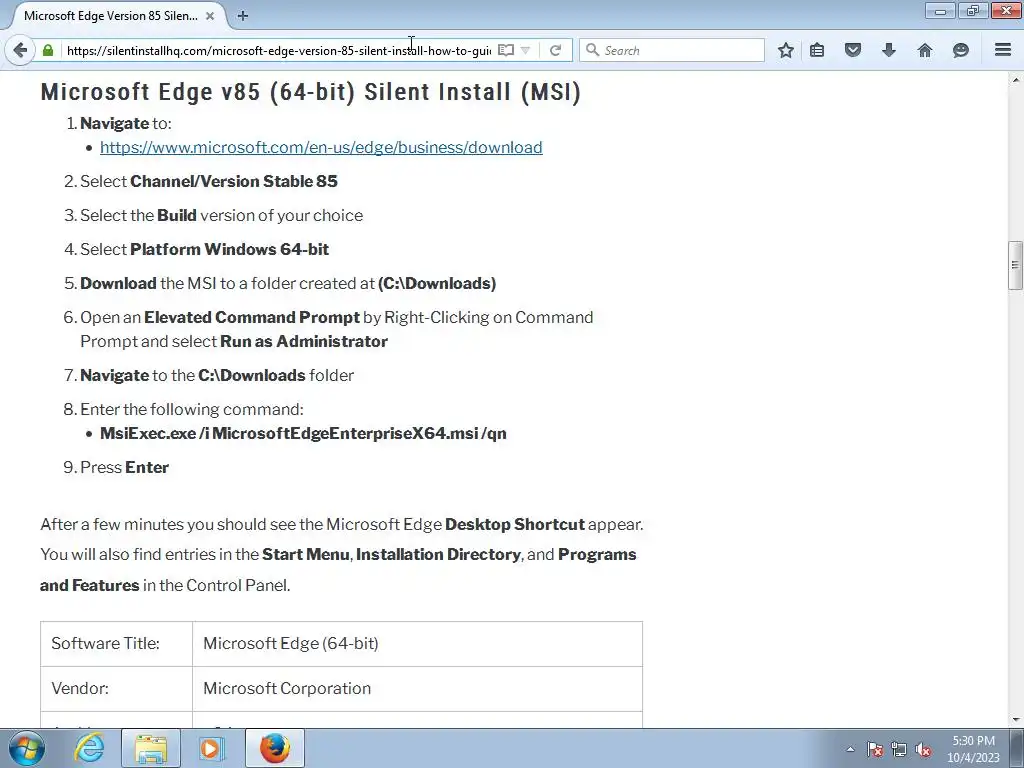This screenshot has width=1024, height=768.
Task: Minimize the Firefox window
Action: click(940, 10)
